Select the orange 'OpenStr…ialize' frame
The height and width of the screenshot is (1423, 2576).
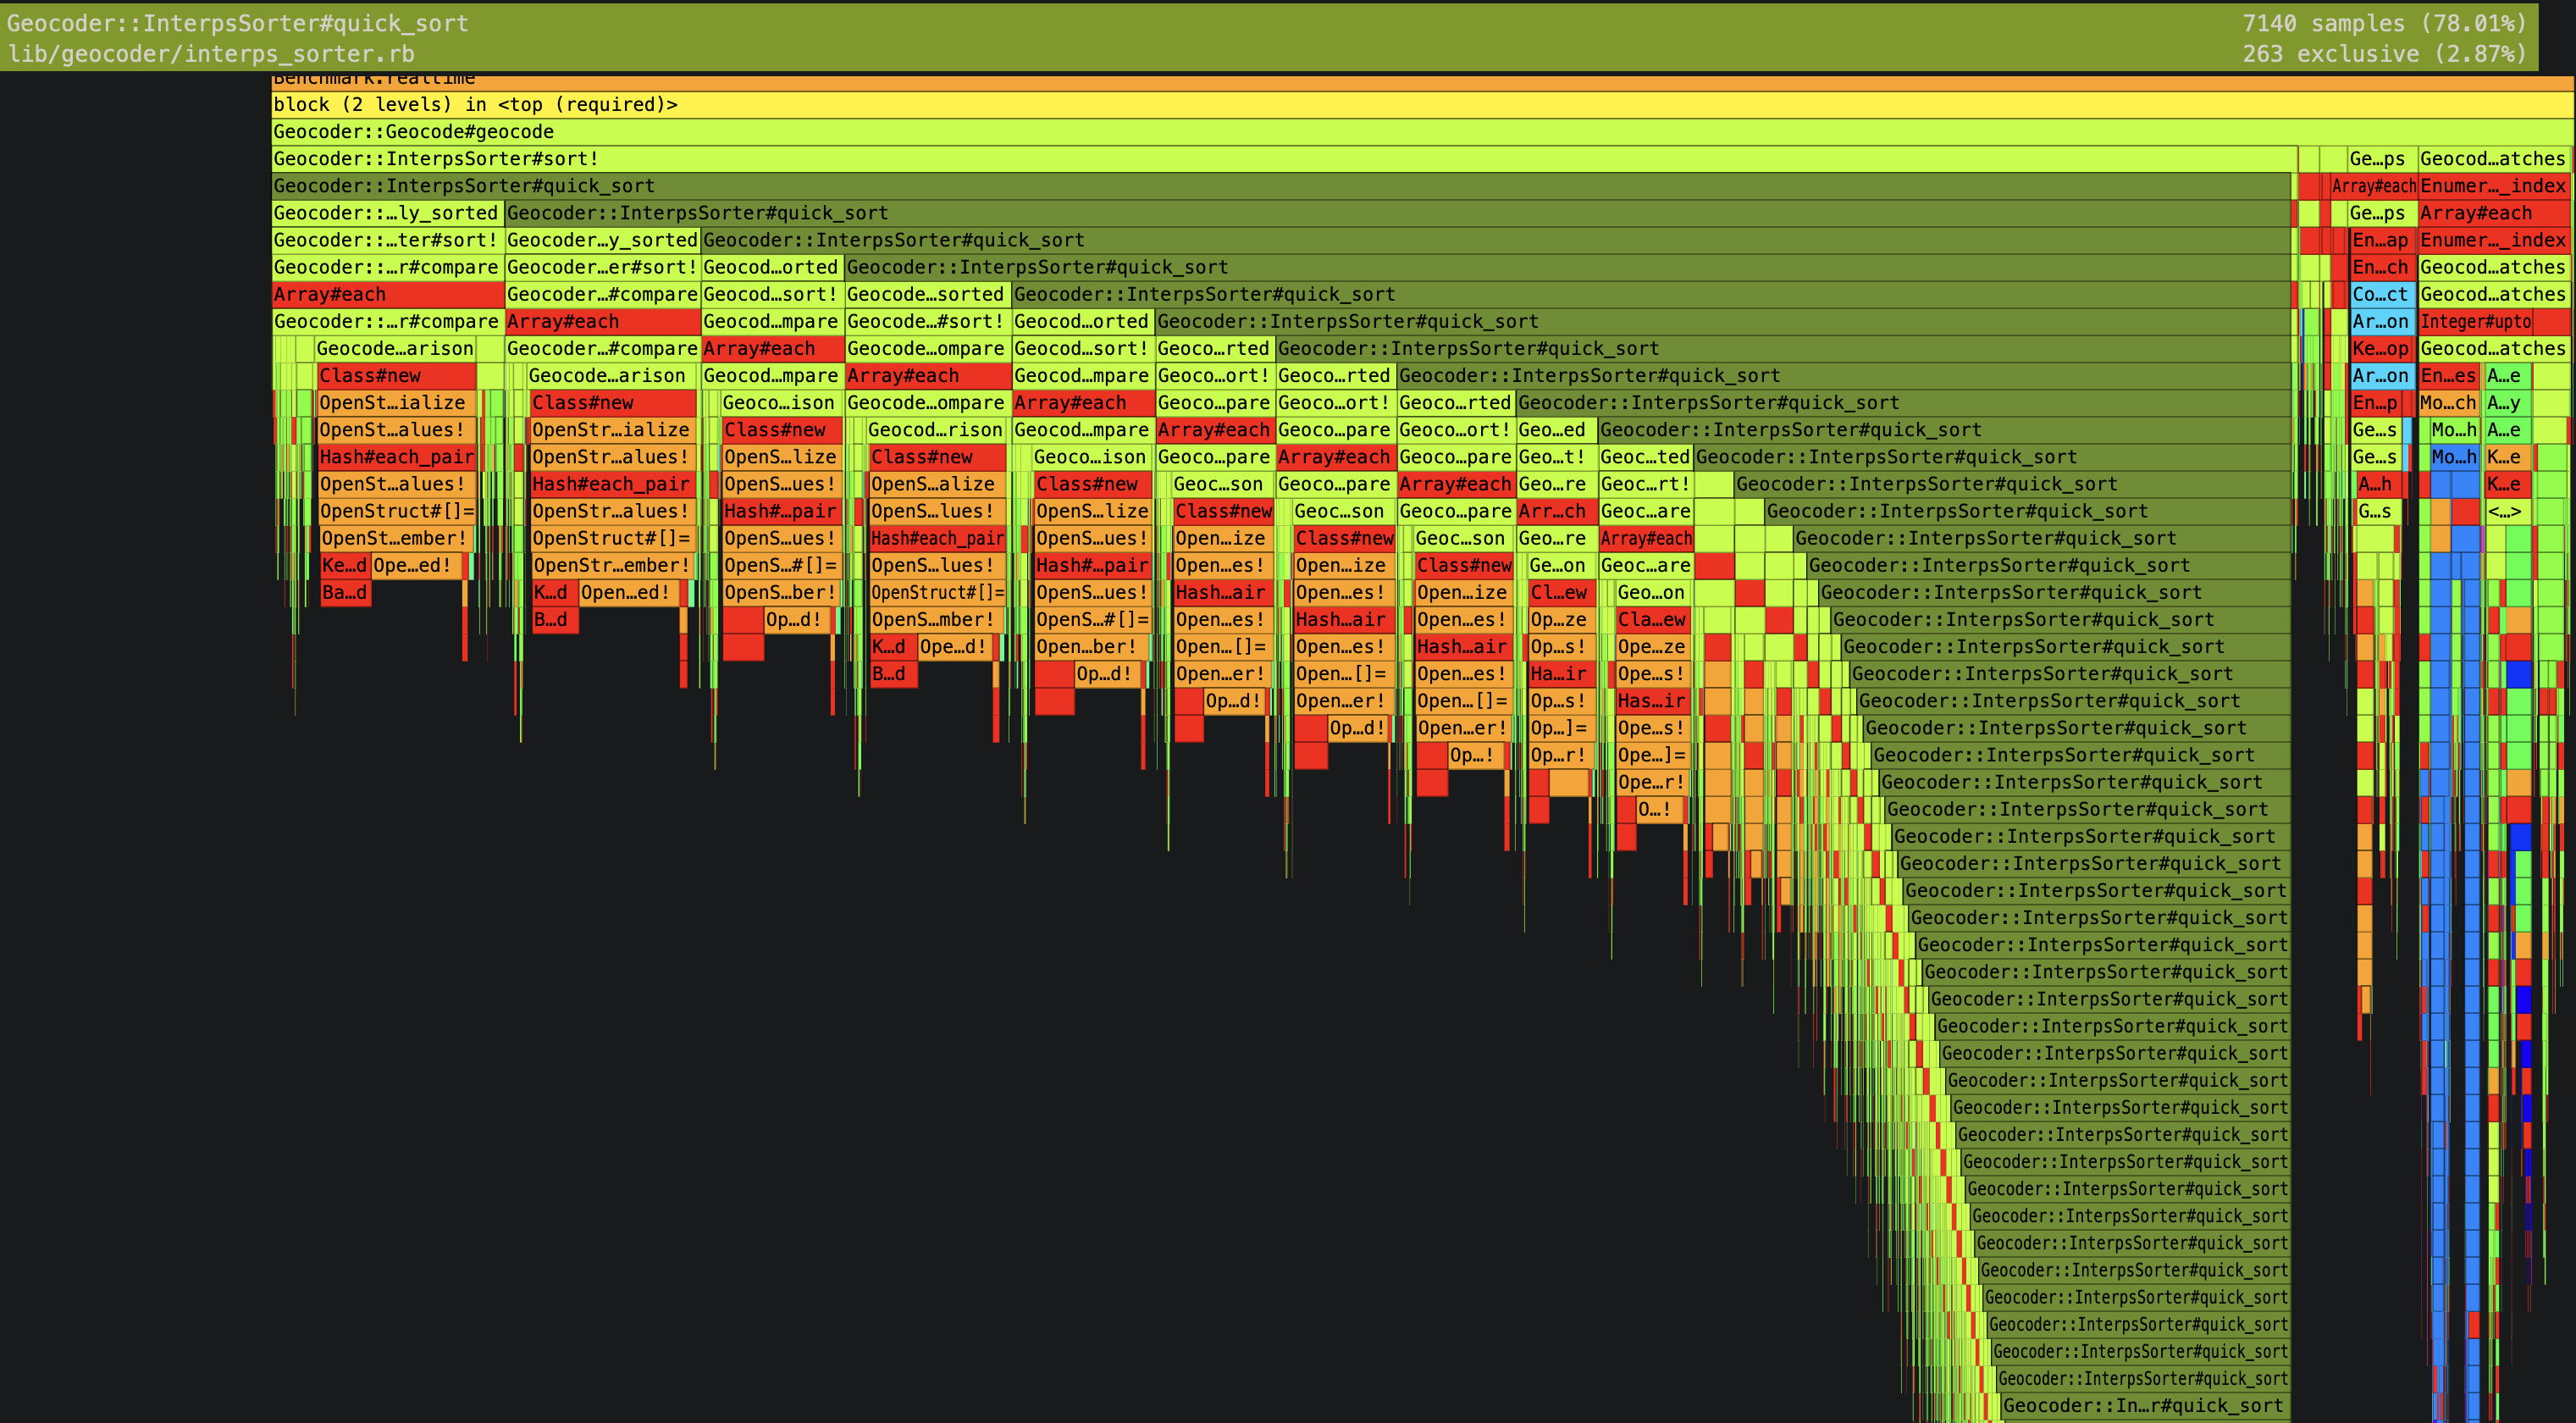pyautogui.click(x=613, y=430)
